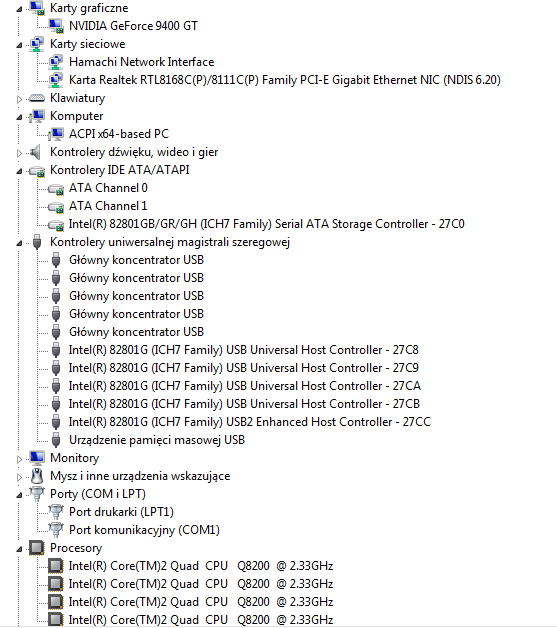This screenshot has height=628, width=557.
Task: Click the ICH7 Serial ATA Storage Controller icon
Action: [56, 225]
